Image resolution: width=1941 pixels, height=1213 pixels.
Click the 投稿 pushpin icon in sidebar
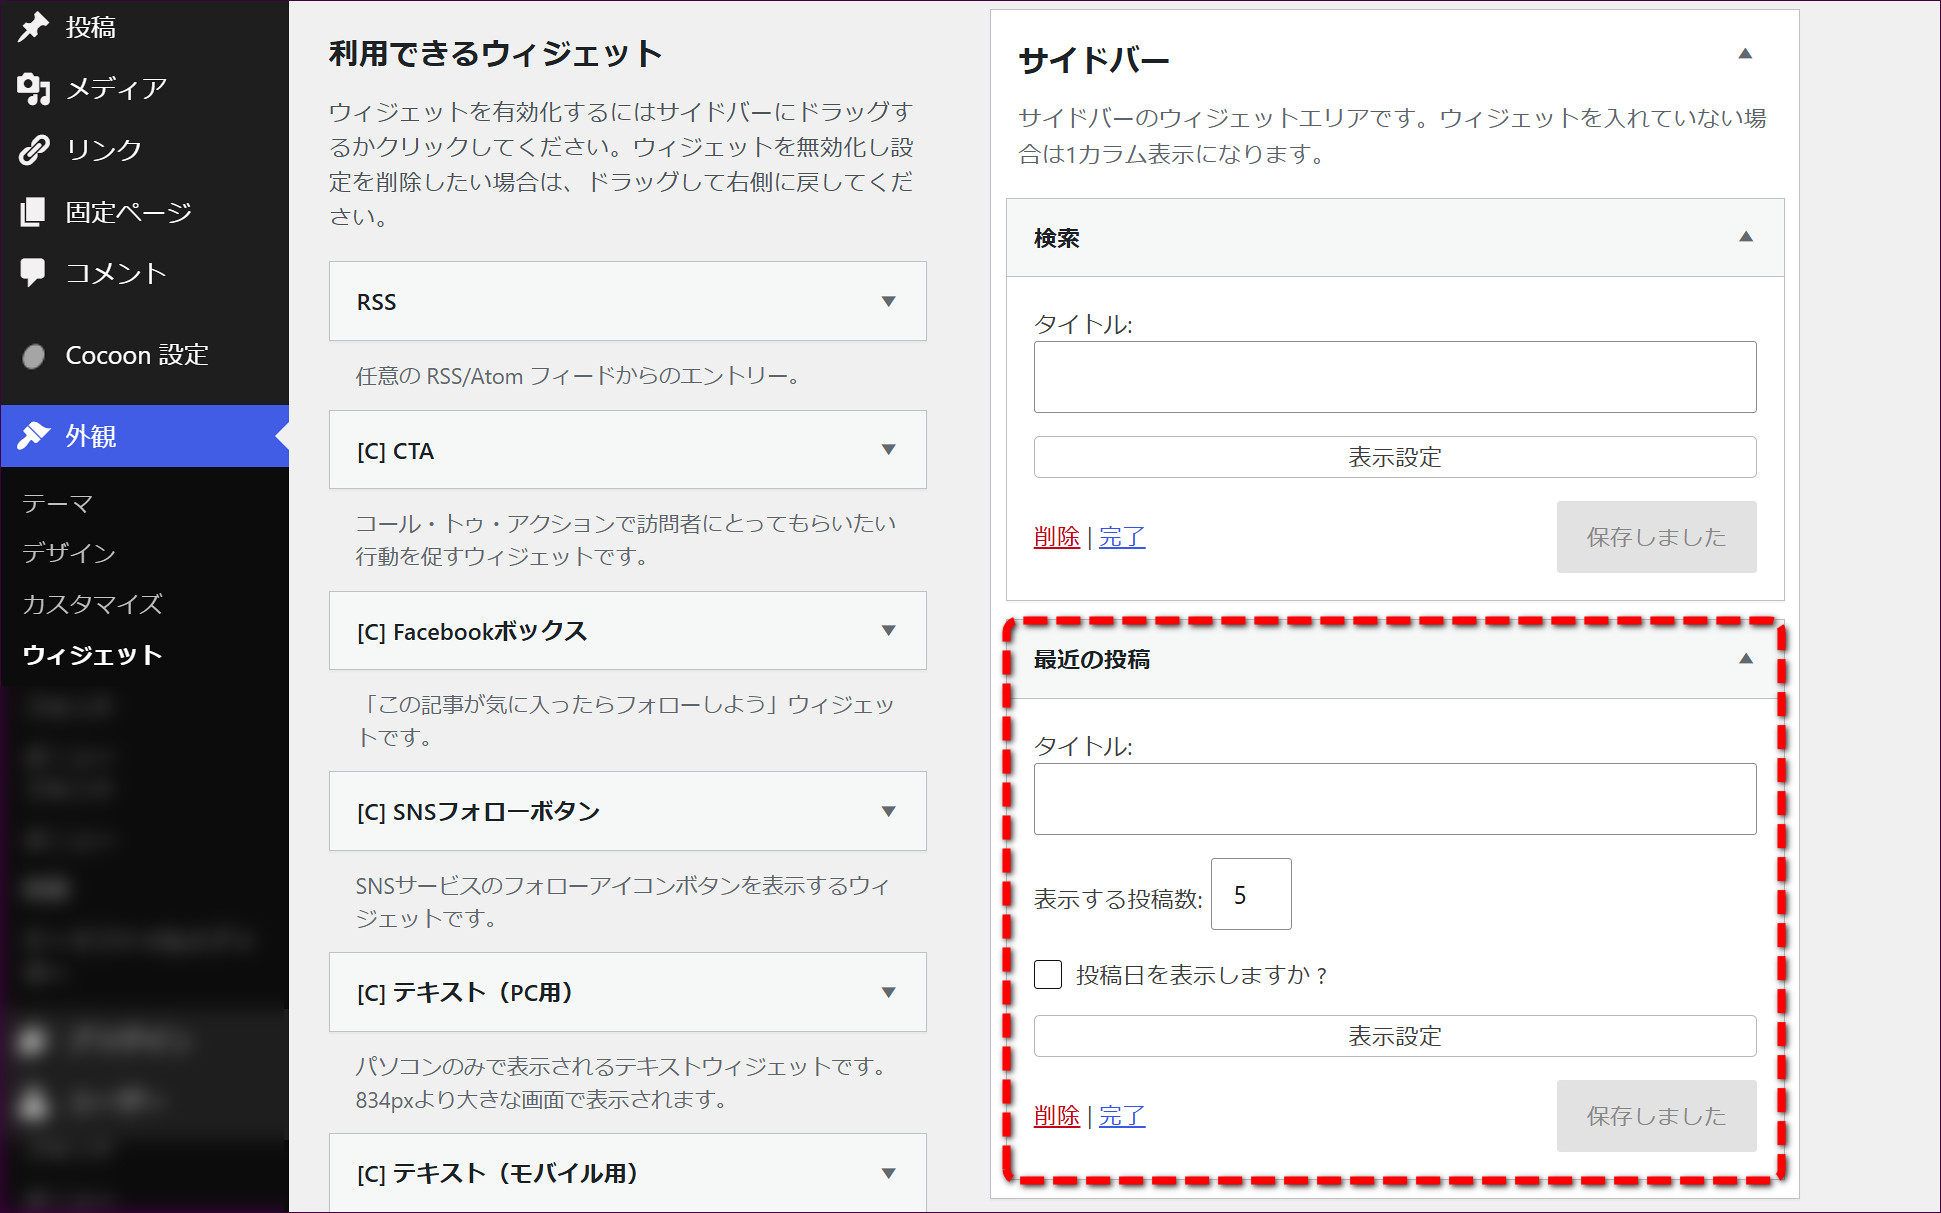tap(33, 27)
